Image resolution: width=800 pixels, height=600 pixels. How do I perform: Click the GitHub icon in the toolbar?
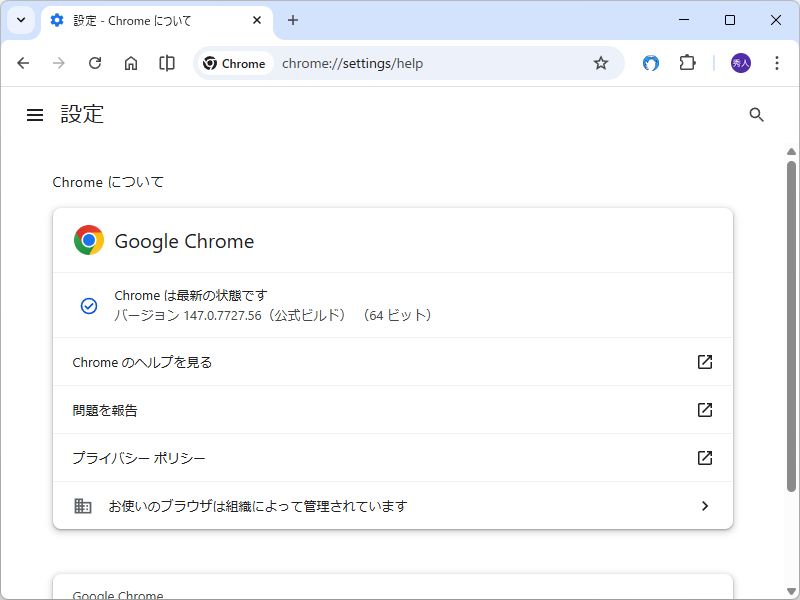pyautogui.click(x=650, y=63)
